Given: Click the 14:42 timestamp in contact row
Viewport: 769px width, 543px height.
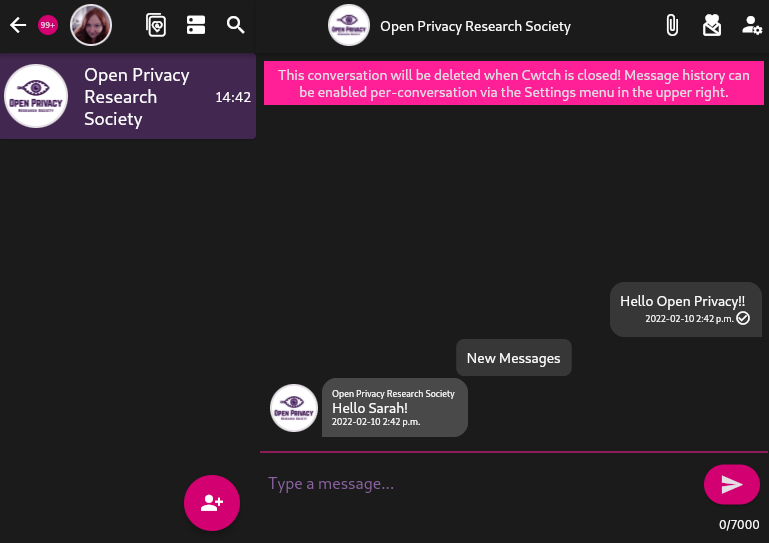Looking at the screenshot, I should [233, 97].
